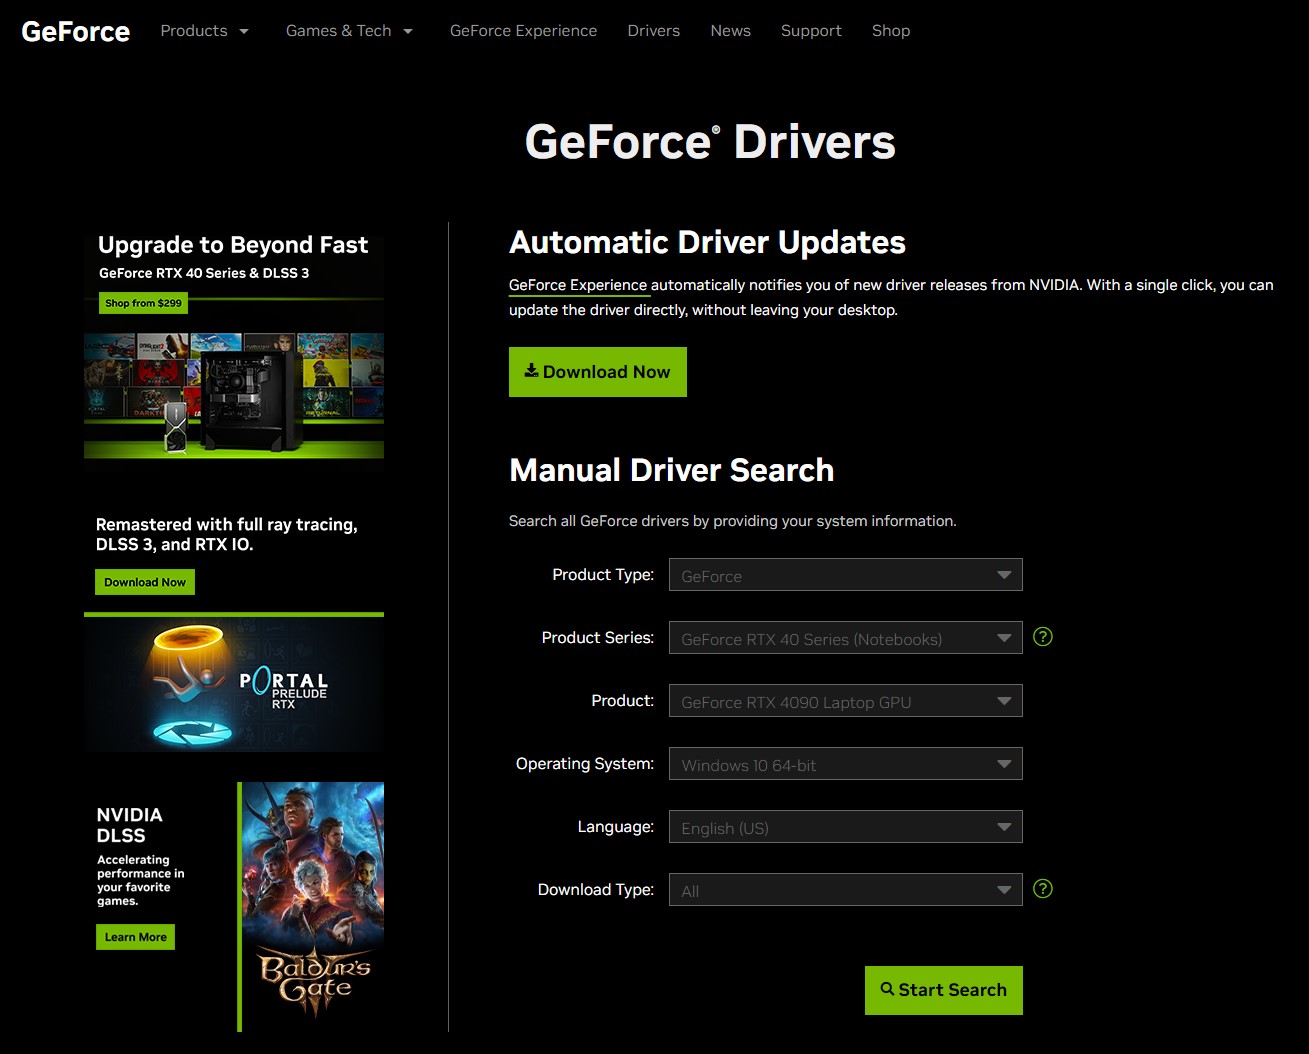The height and width of the screenshot is (1054, 1309).
Task: Open the Drivers nav item
Action: pyautogui.click(x=653, y=31)
